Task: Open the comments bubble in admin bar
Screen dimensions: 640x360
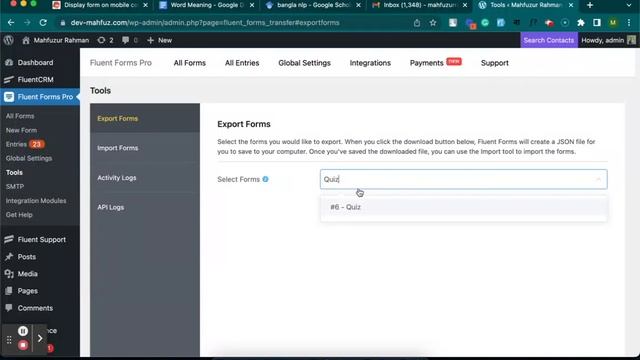Action: coord(130,40)
